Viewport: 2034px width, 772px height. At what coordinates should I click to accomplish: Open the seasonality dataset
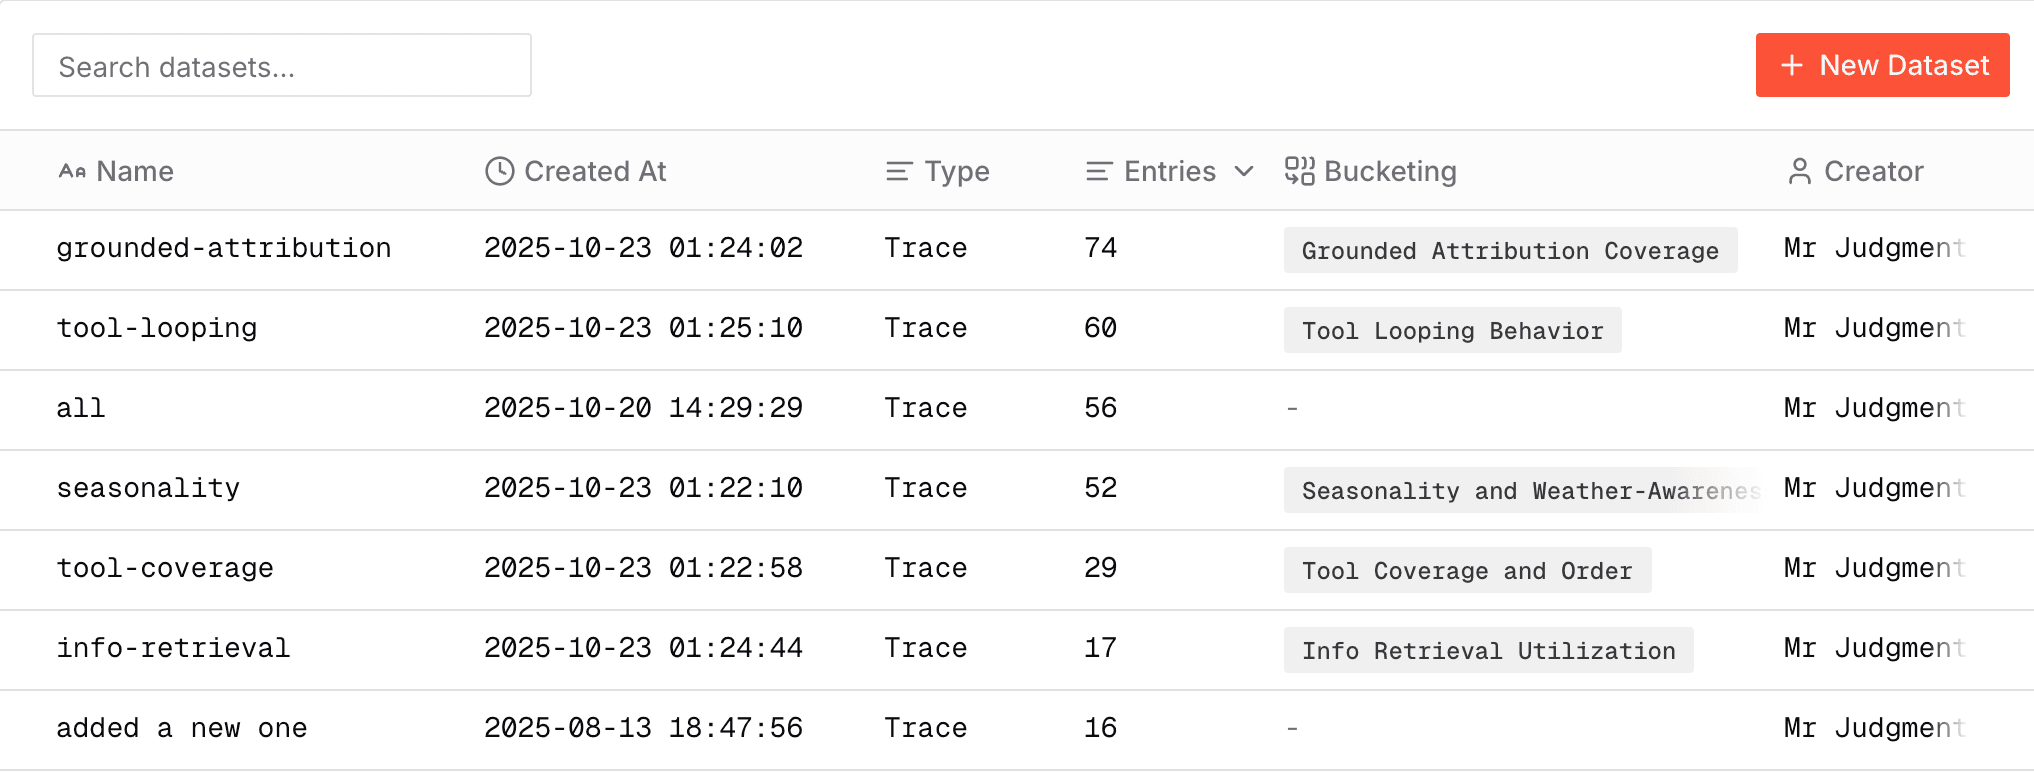click(148, 488)
